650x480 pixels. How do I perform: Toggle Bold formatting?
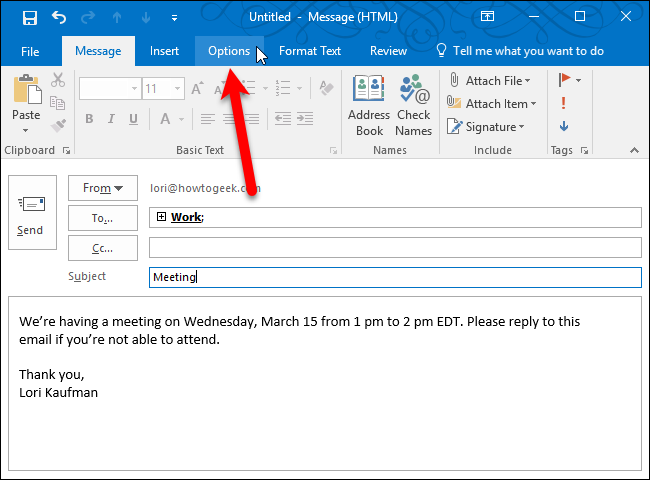pos(89,119)
